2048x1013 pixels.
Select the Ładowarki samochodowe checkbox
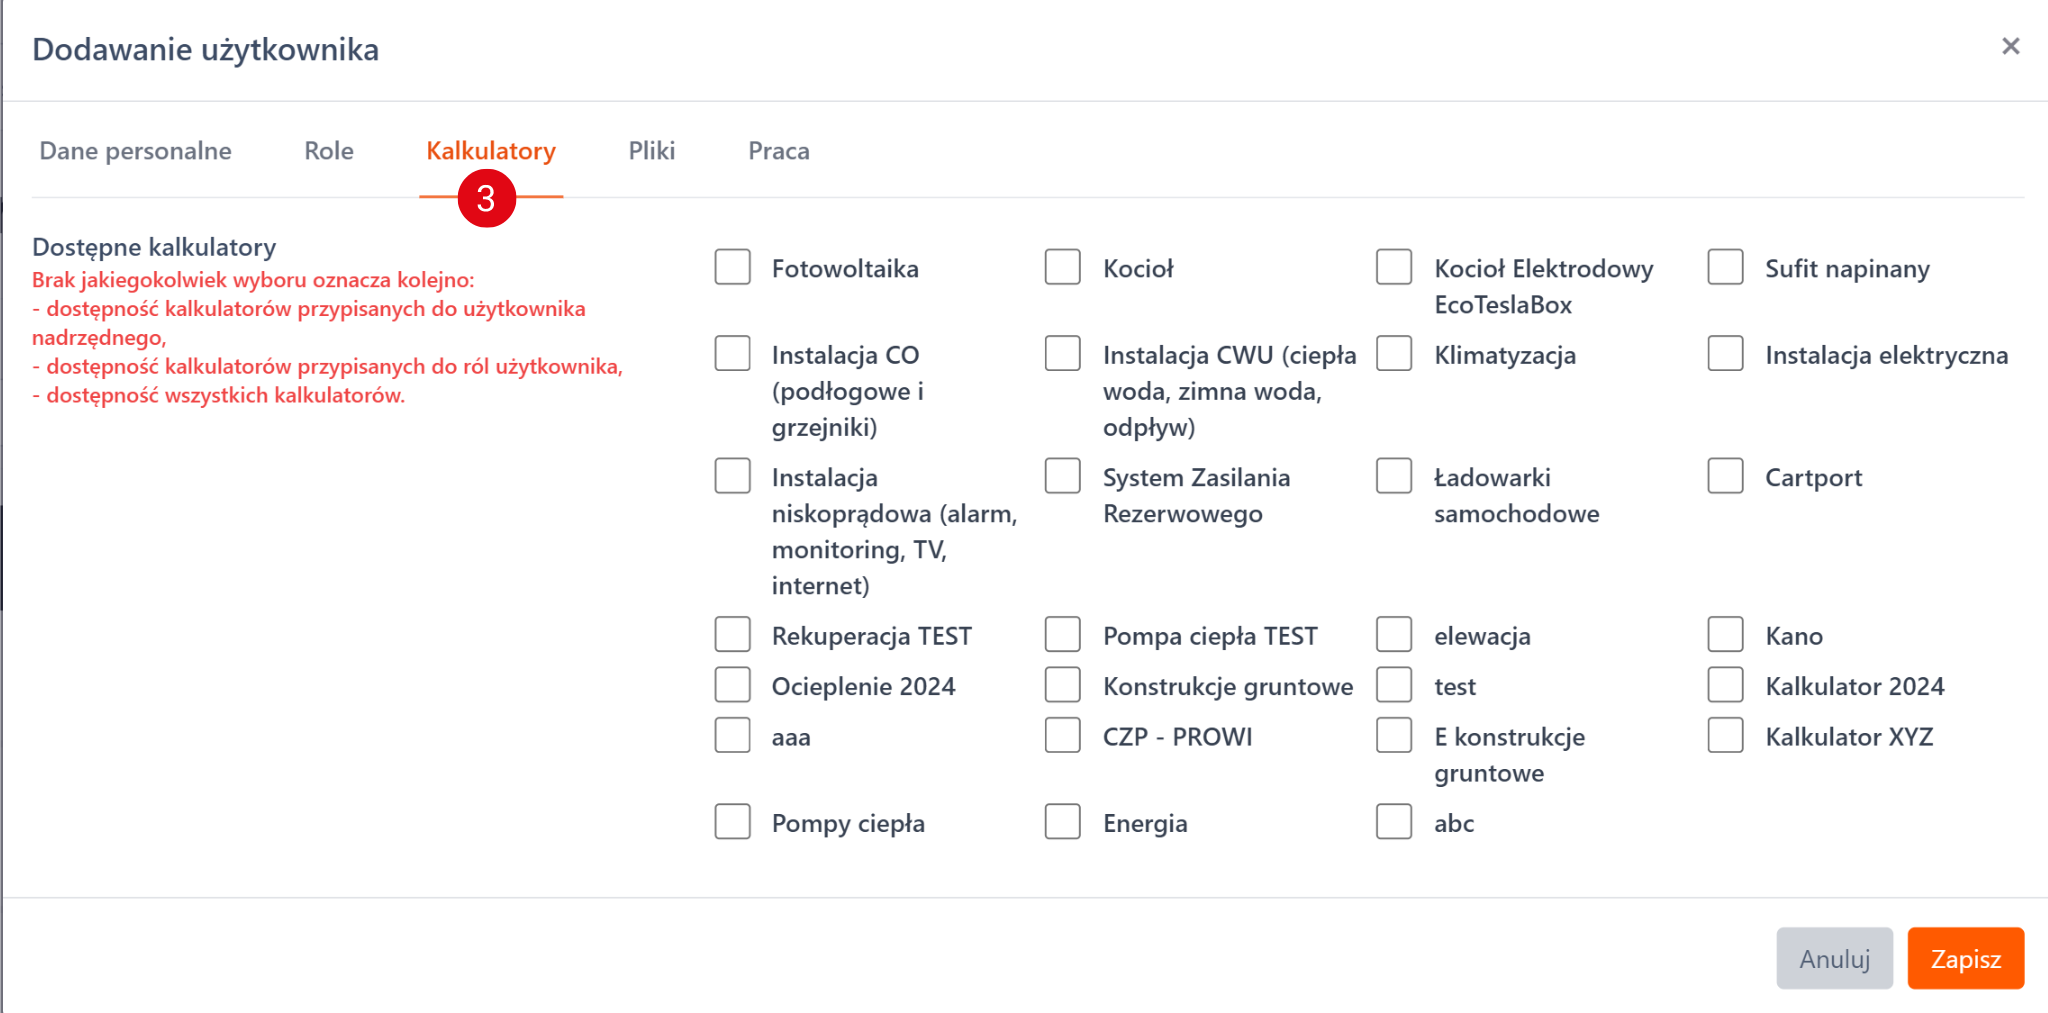point(1393,476)
